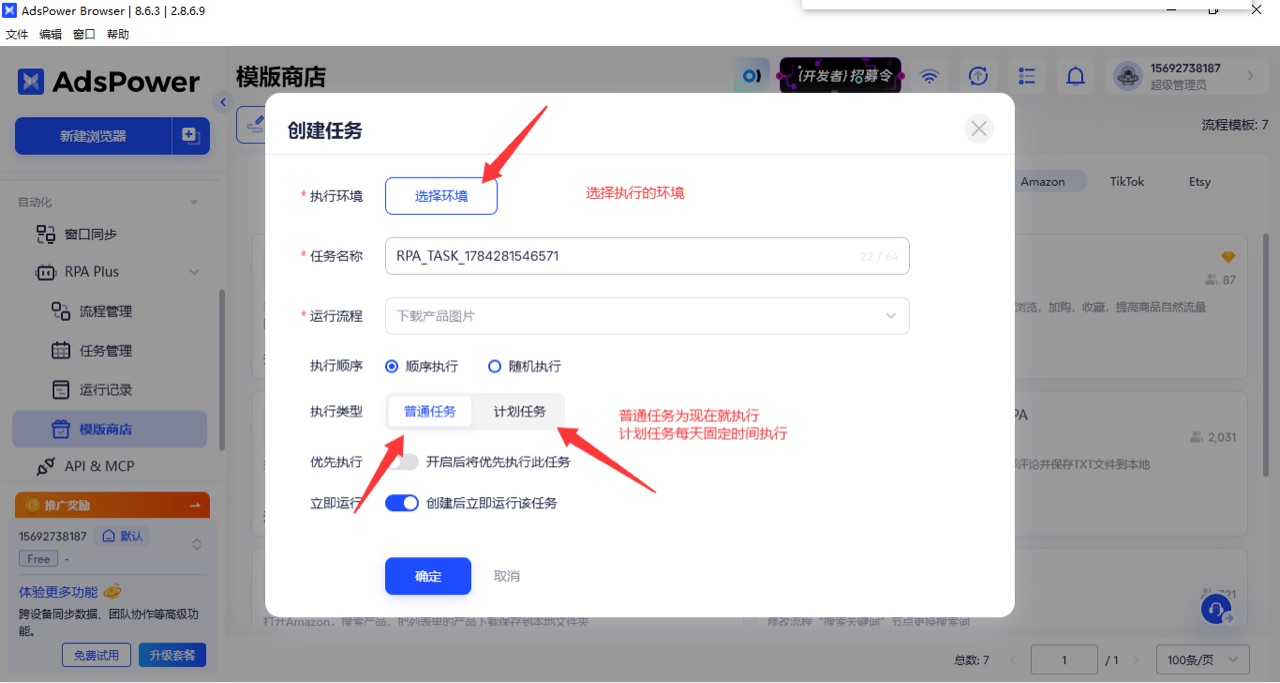1280x683 pixels.
Task: Open API & MCP in the sidebar
Action: (x=98, y=466)
